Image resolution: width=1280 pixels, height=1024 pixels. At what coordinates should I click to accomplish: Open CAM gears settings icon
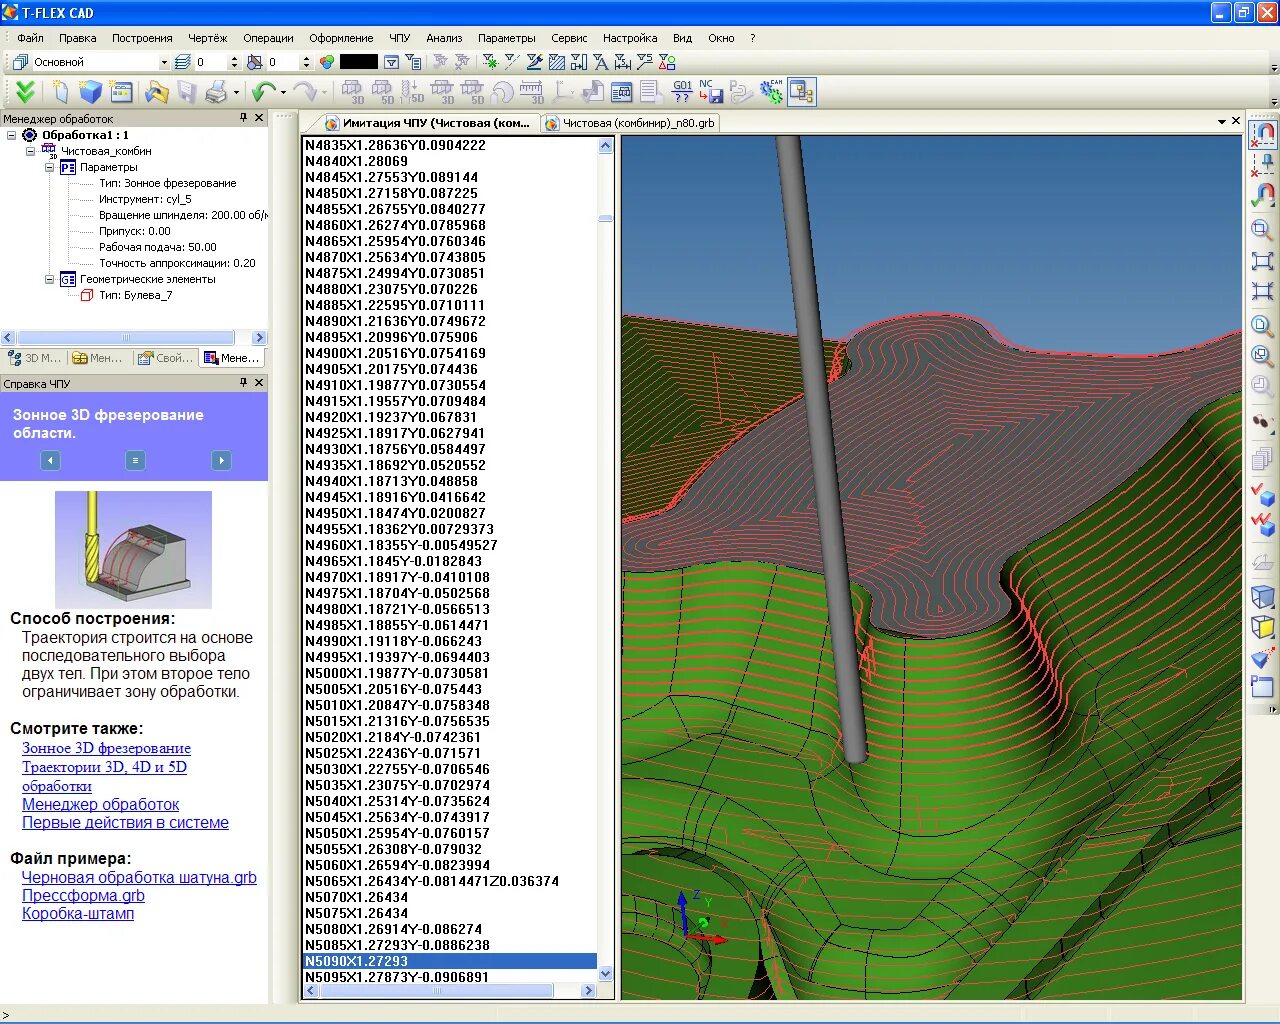pos(771,92)
